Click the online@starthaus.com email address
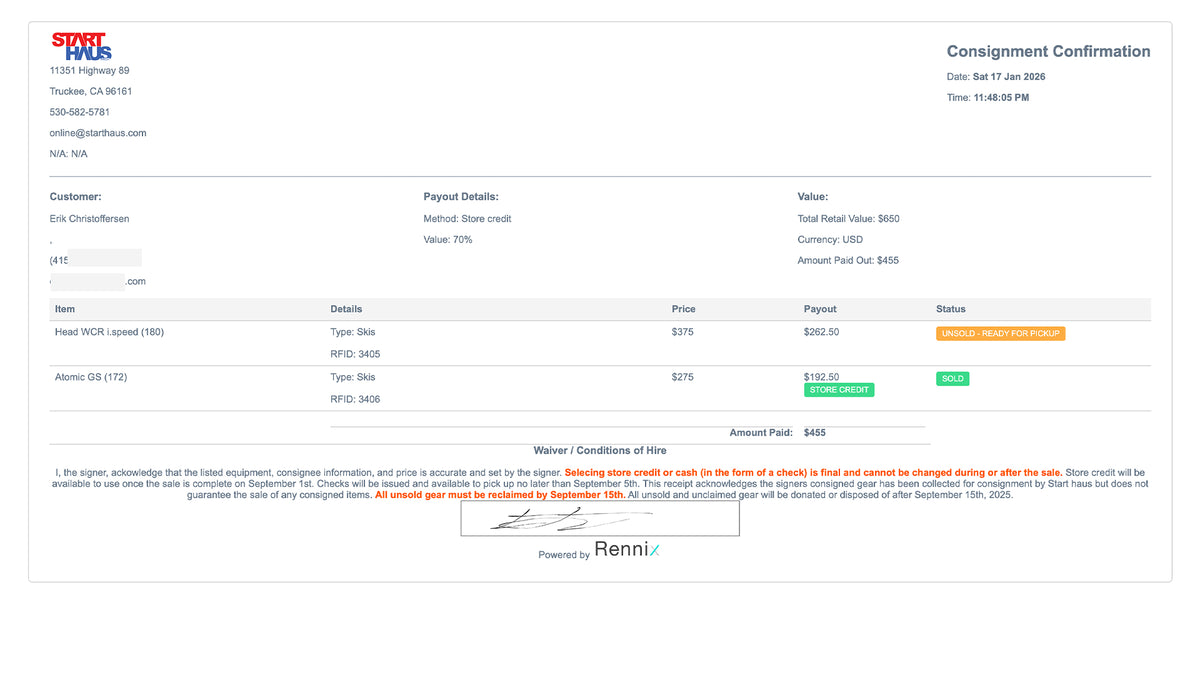Screen dimensions: 1200x675 pos(98,133)
